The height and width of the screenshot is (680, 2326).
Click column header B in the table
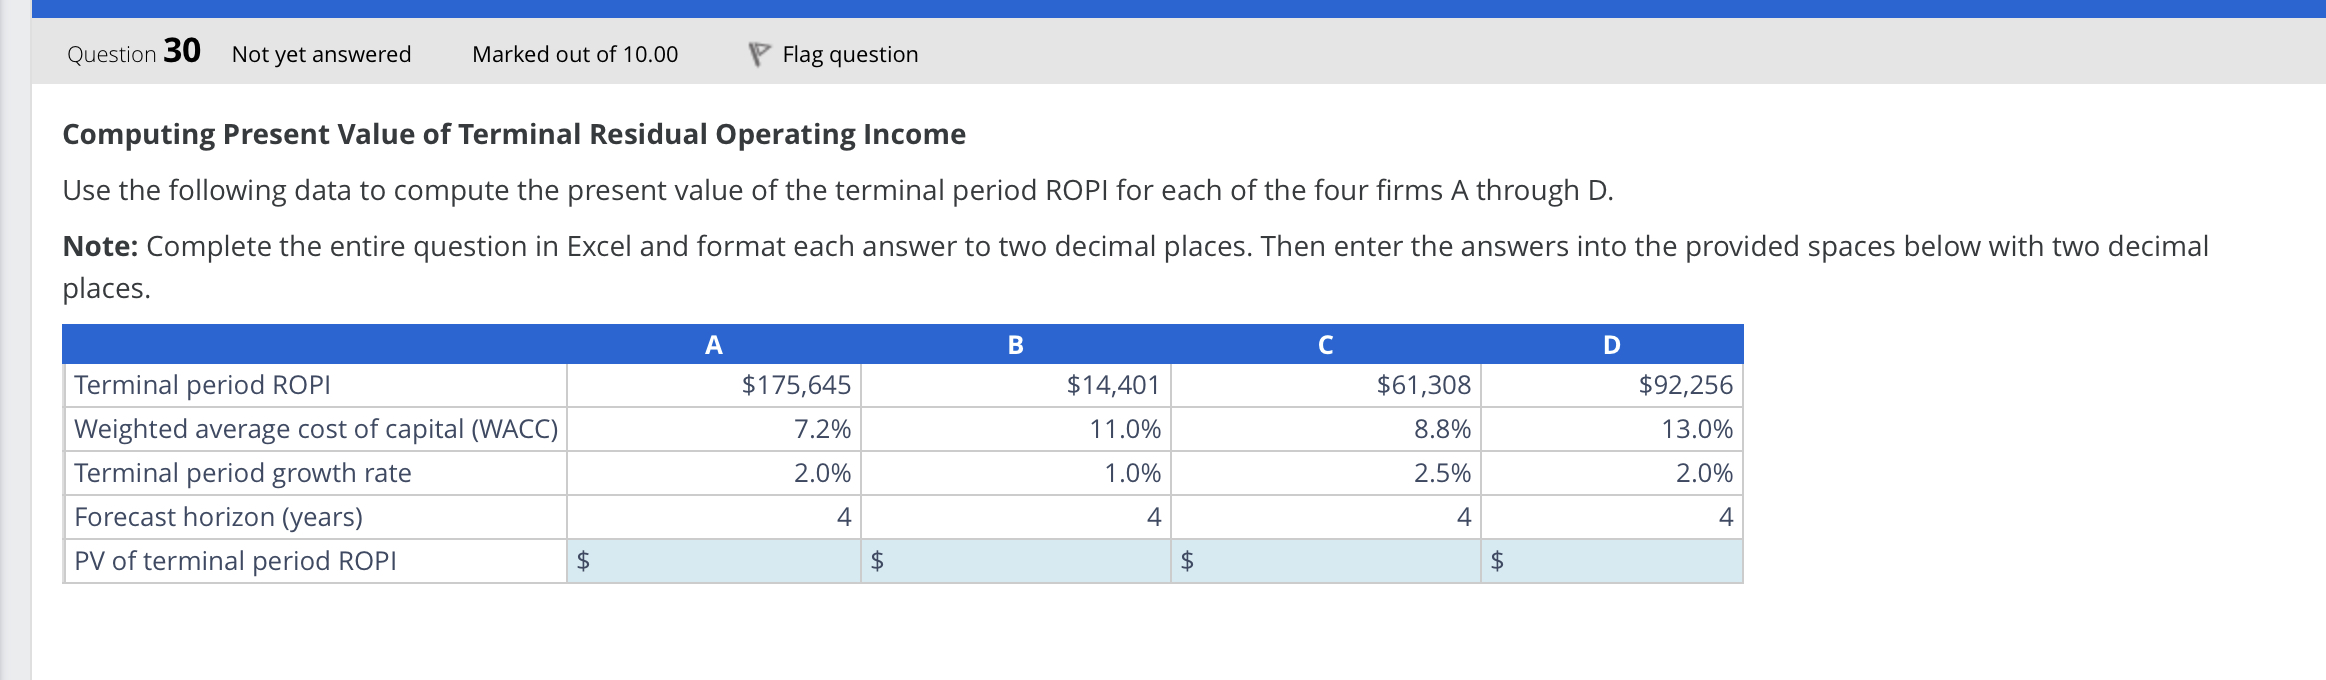coord(1015,347)
